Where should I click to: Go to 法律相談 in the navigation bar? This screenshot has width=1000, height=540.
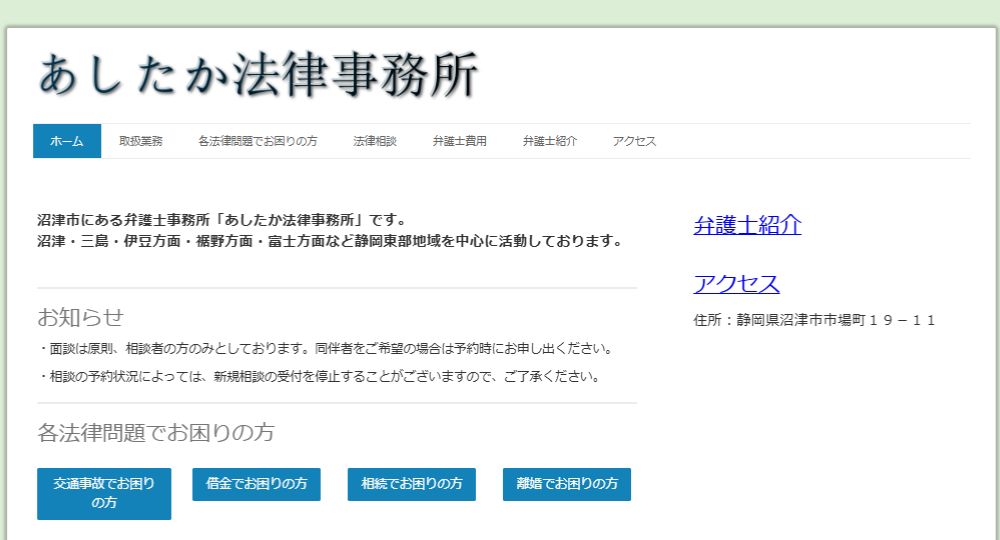click(x=375, y=141)
